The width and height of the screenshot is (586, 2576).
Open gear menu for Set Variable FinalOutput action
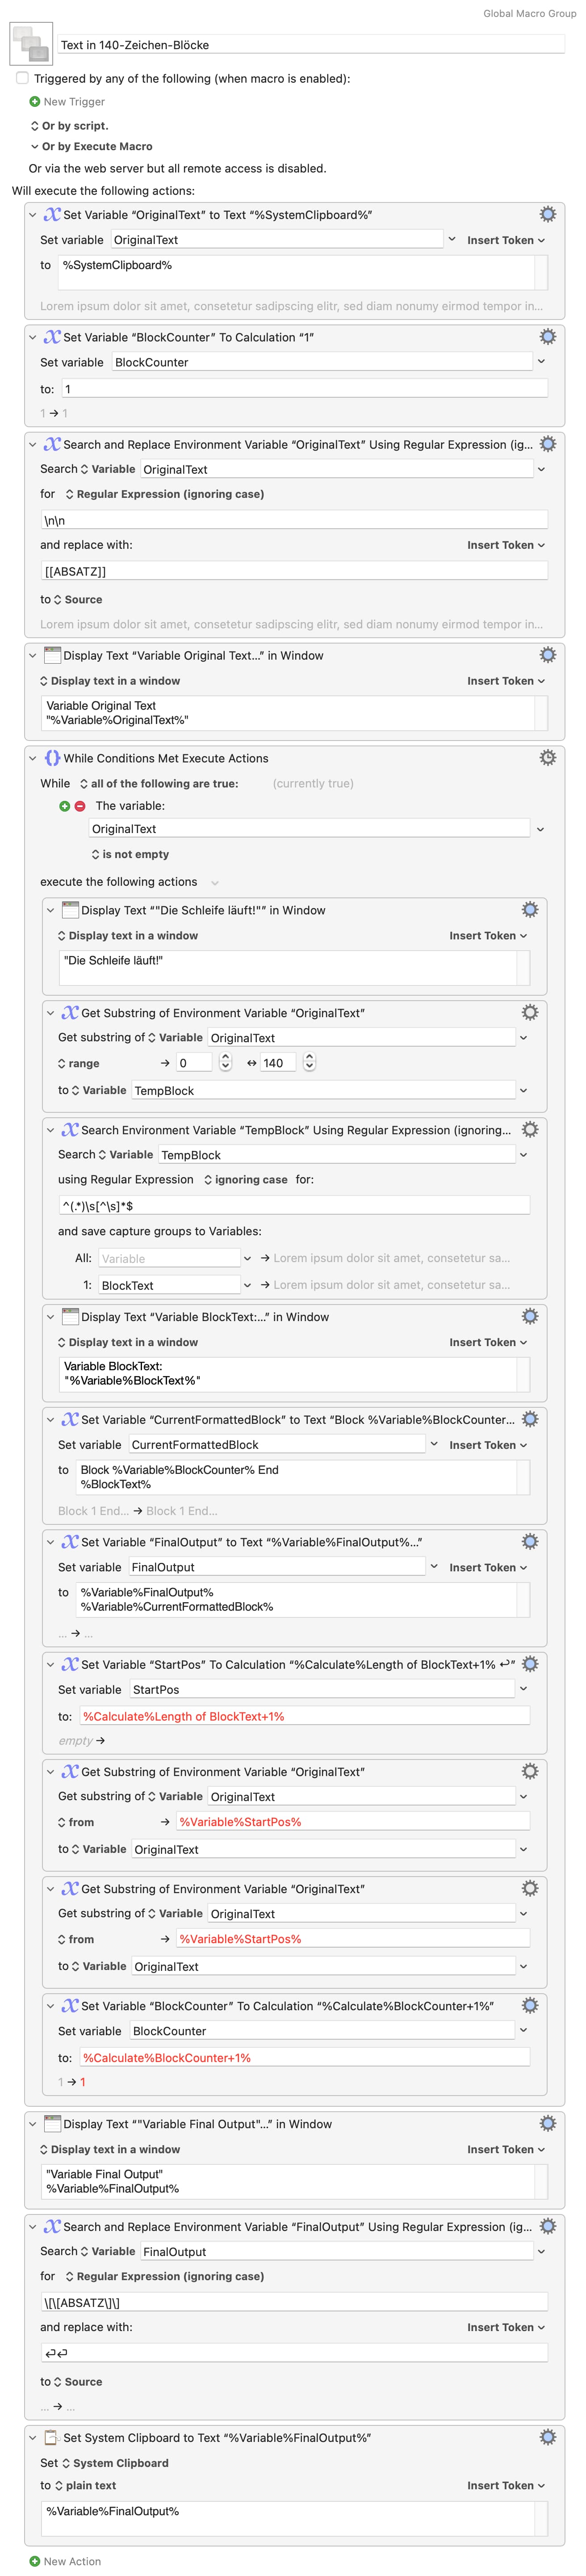click(x=530, y=1542)
